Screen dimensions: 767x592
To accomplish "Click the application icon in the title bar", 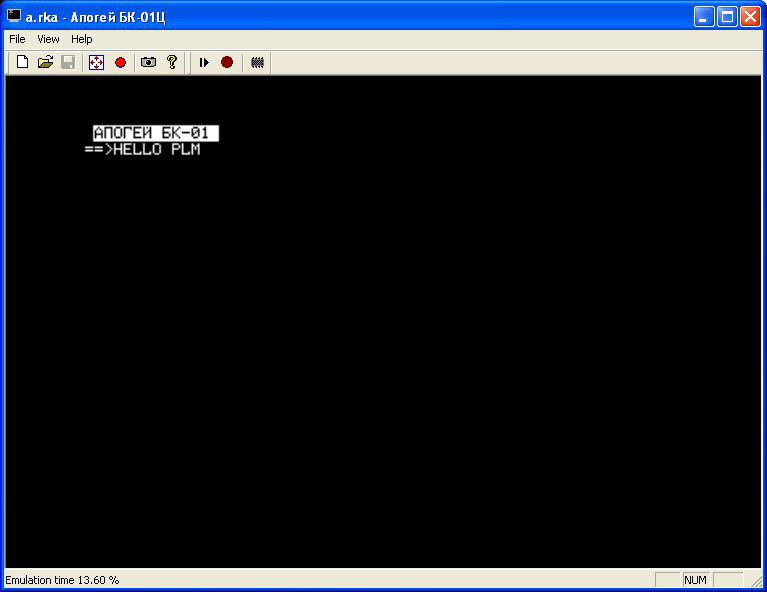I will coord(14,16).
